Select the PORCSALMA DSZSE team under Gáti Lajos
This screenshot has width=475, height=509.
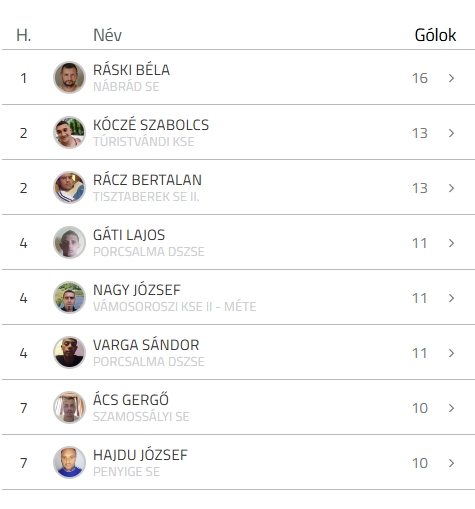coord(149,252)
